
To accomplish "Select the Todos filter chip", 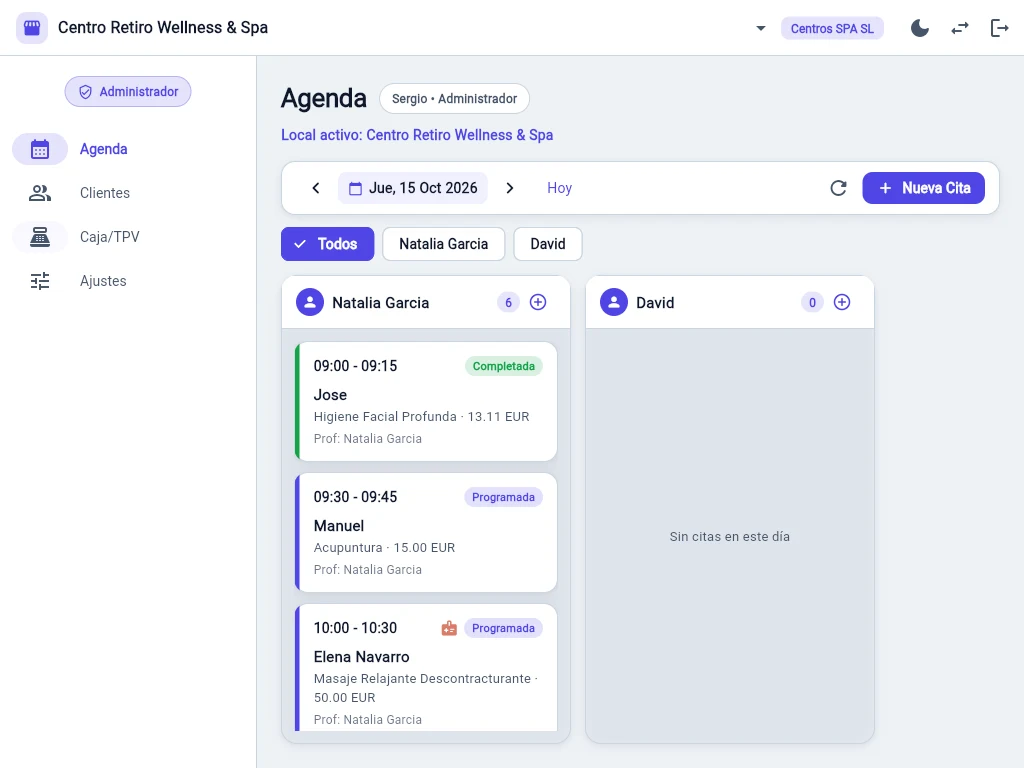I will [327, 244].
